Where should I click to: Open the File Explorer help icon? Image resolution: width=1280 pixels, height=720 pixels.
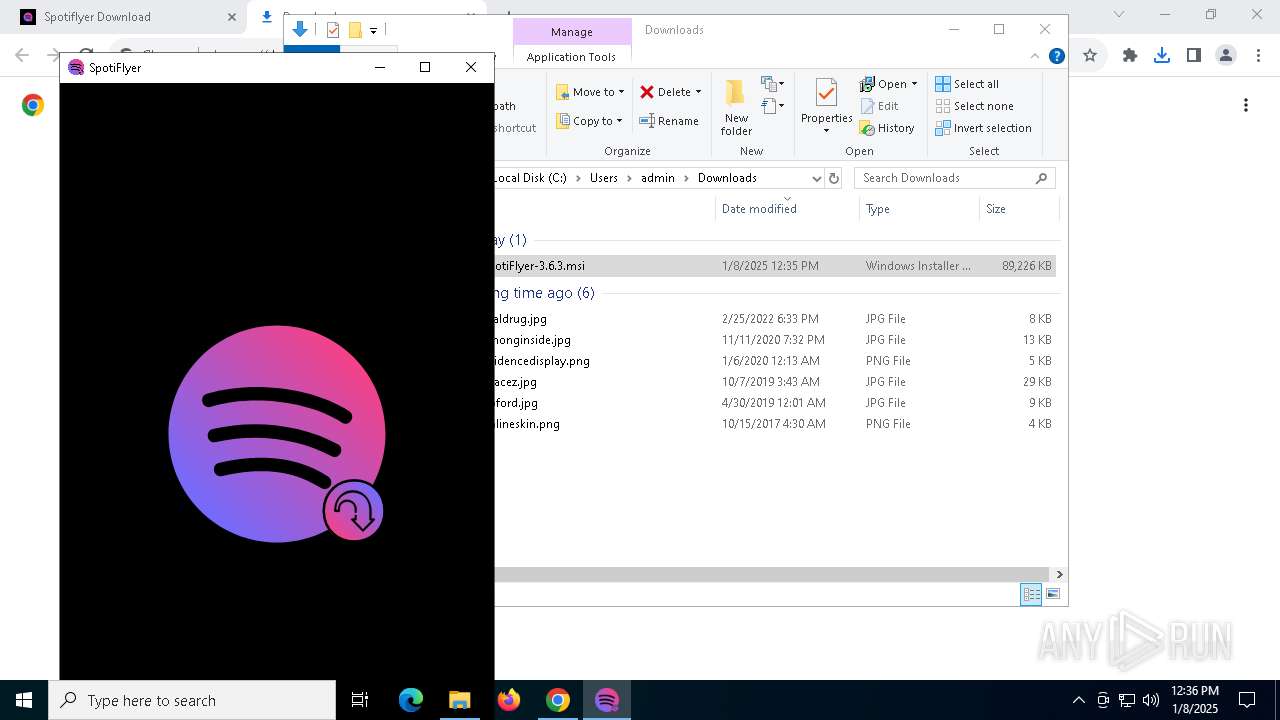[x=1056, y=56]
